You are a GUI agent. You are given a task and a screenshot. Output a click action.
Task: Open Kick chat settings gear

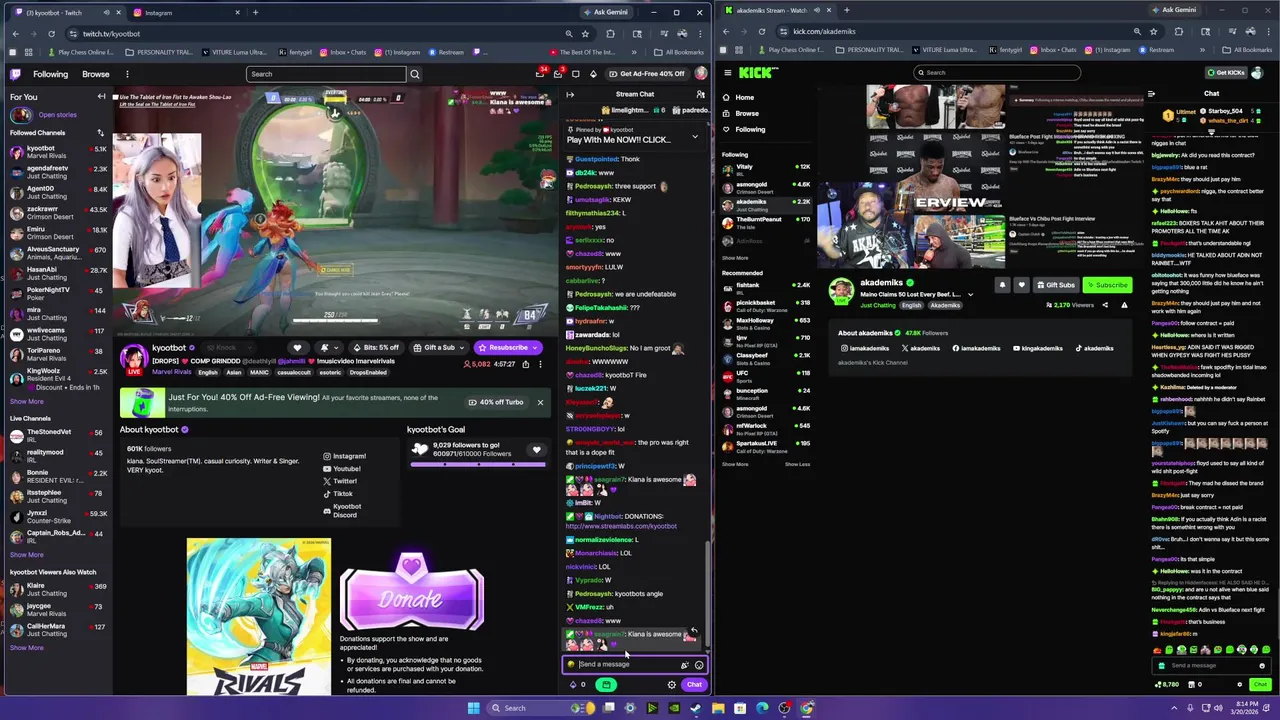[1240, 685]
